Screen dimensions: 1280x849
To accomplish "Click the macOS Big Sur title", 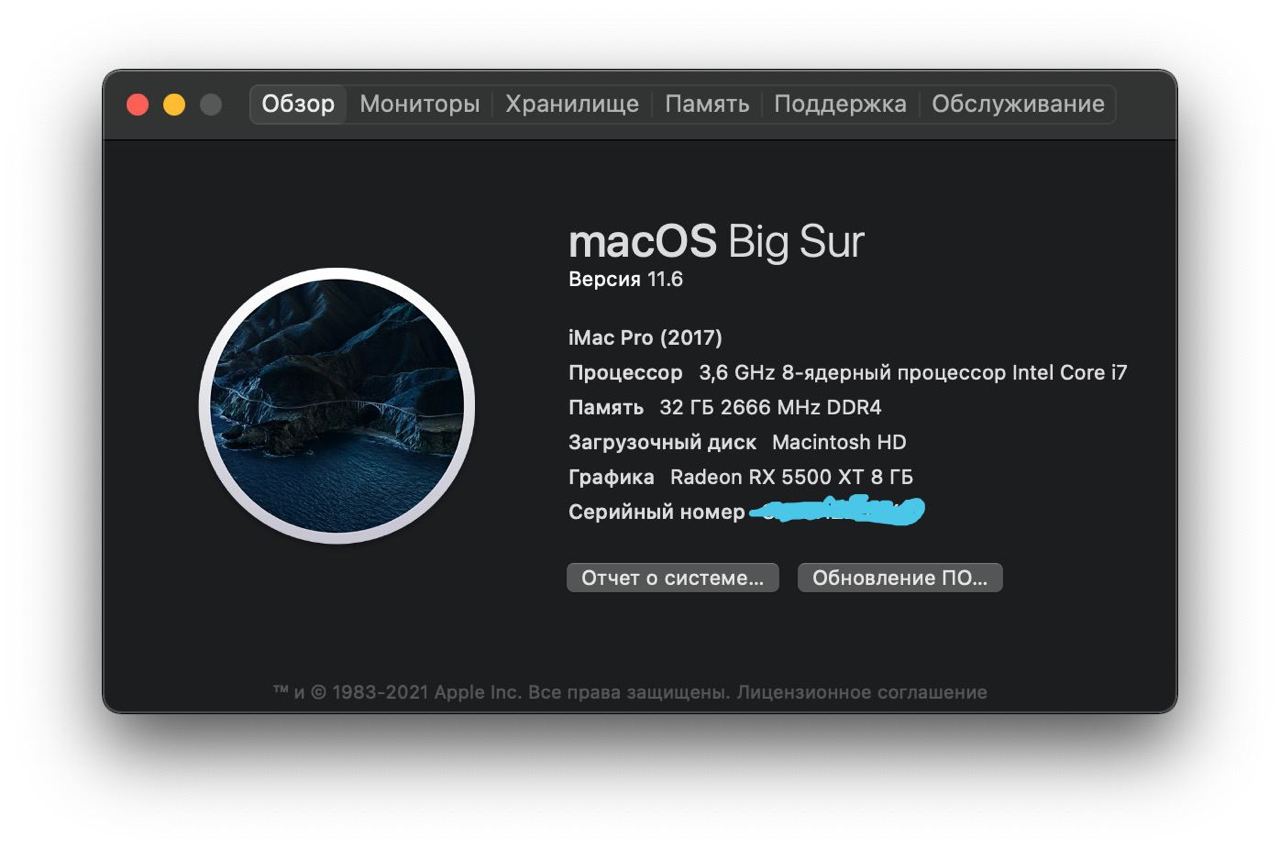I will click(716, 241).
